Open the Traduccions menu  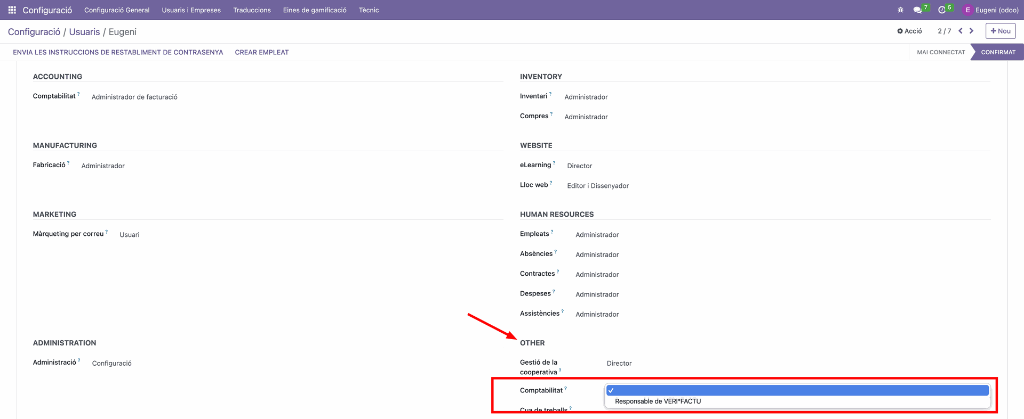[252, 9]
